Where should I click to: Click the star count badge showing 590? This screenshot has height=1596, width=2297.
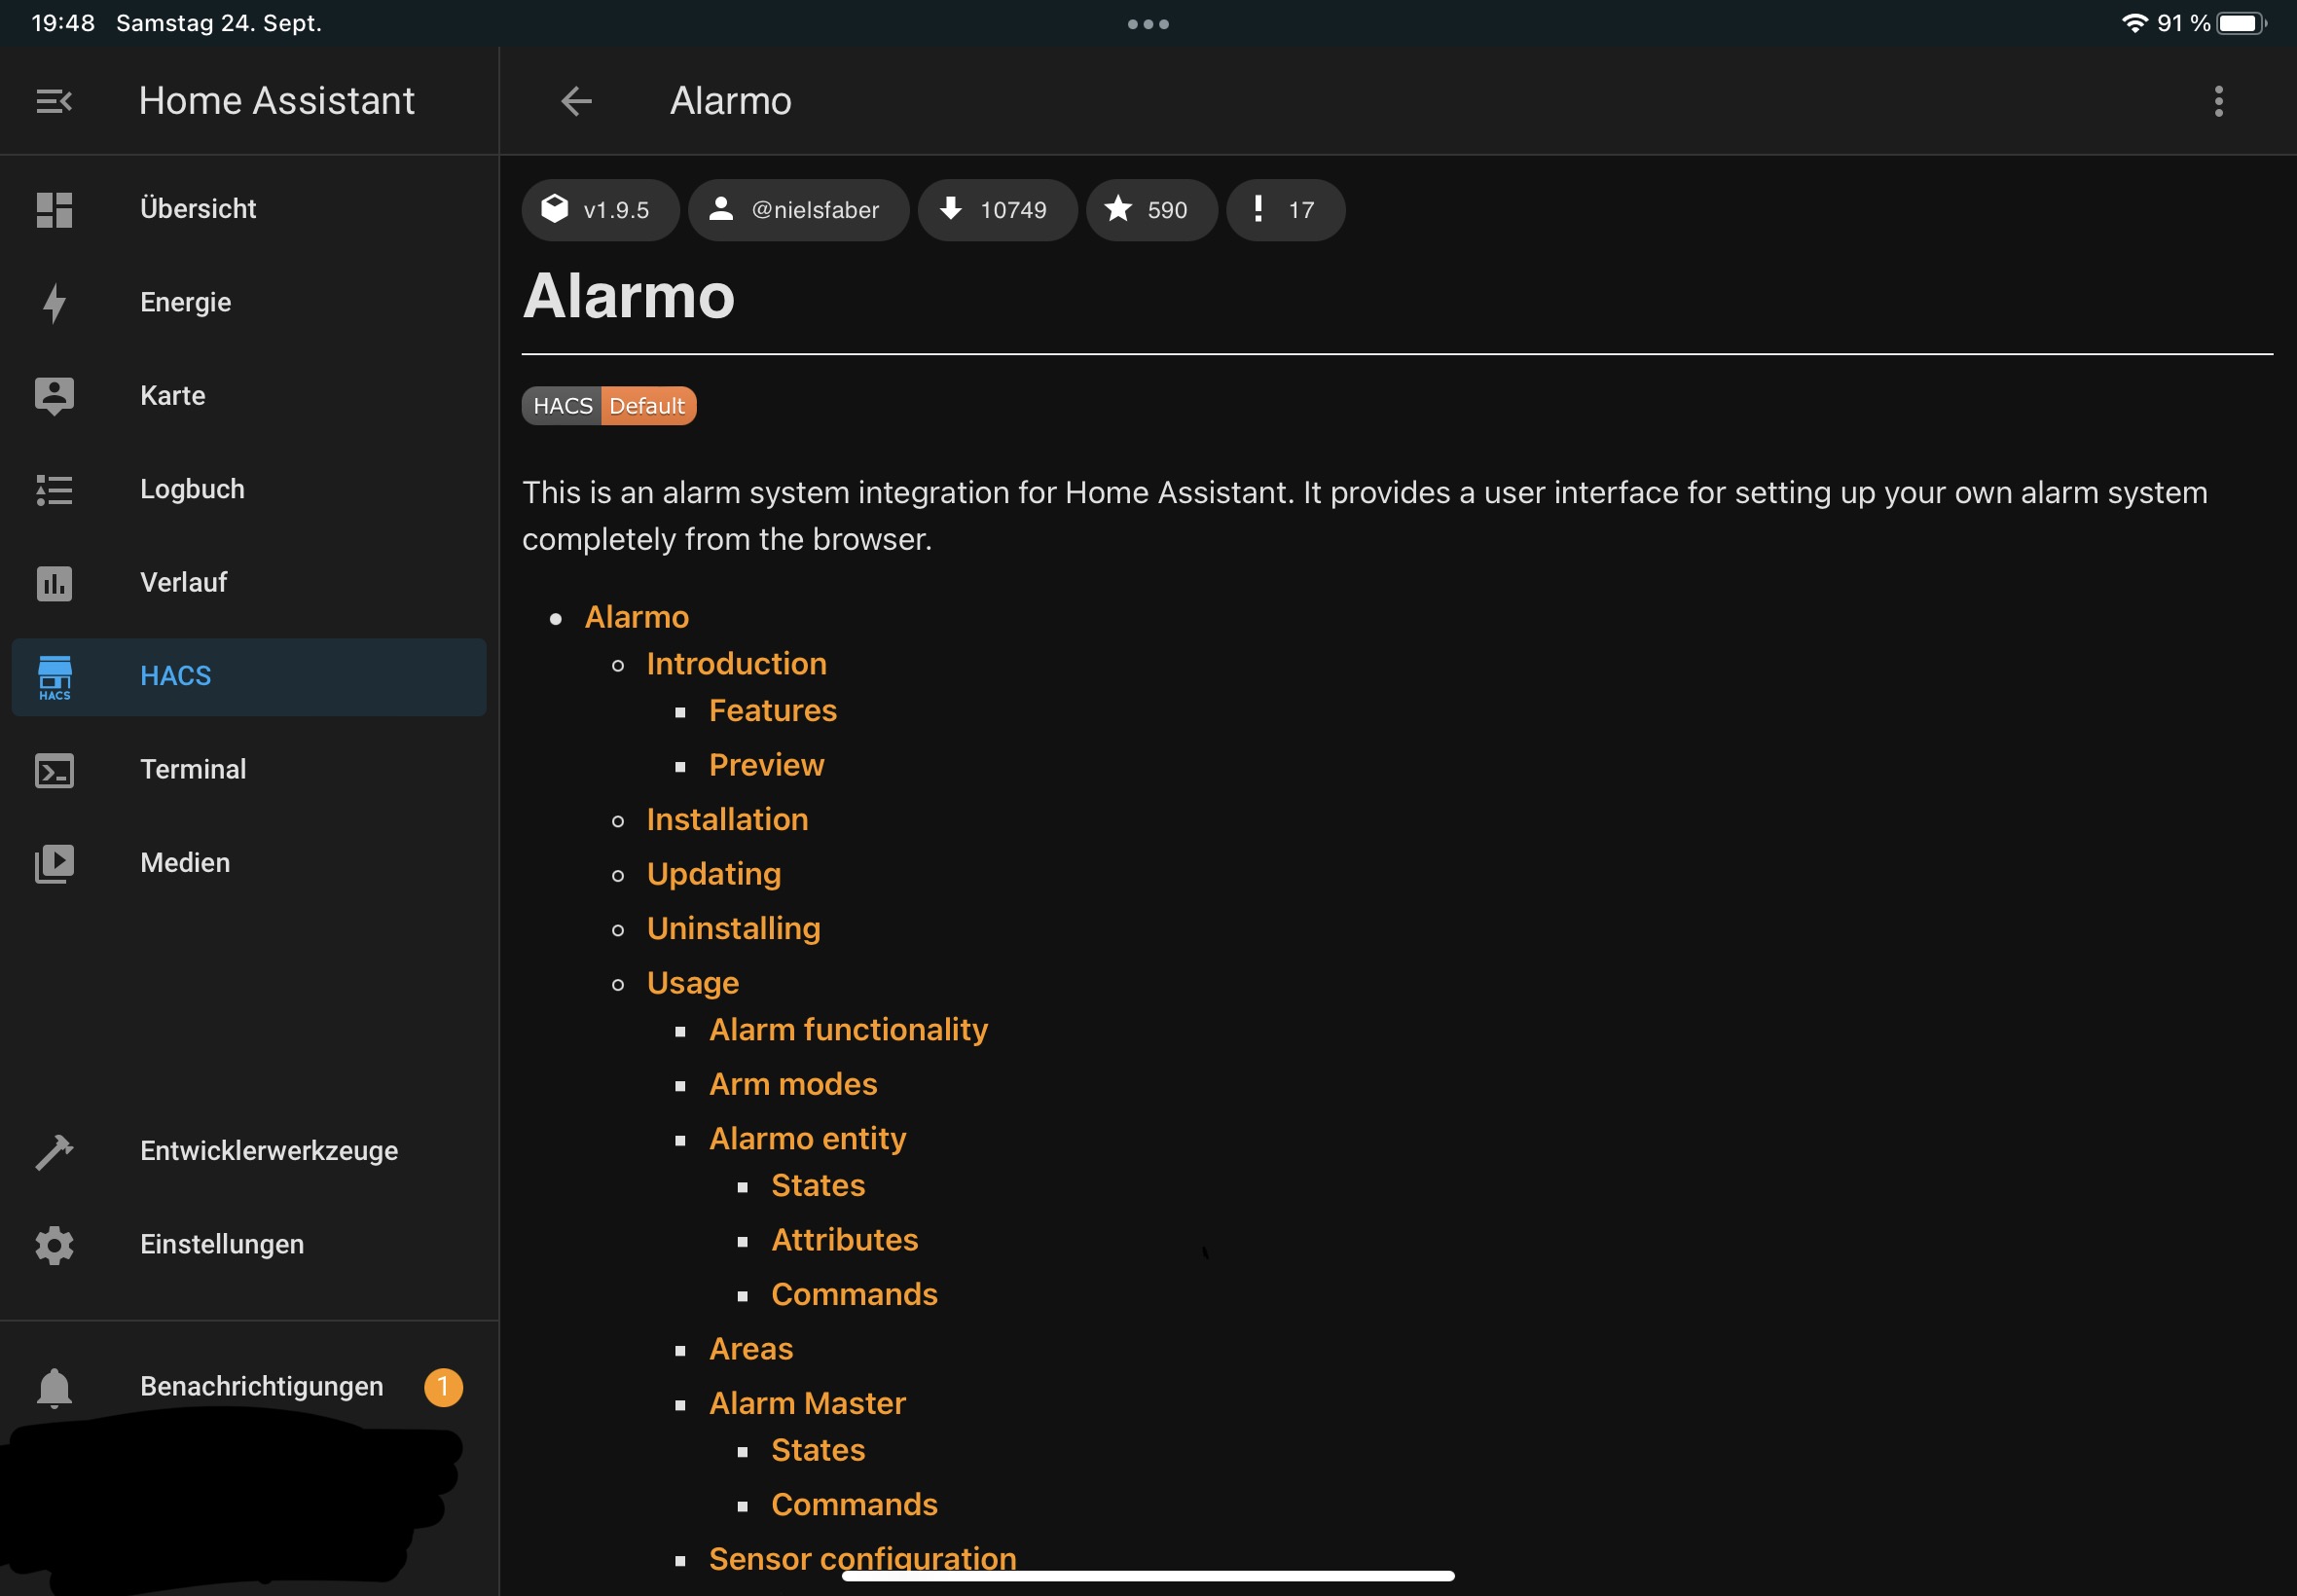[1150, 210]
